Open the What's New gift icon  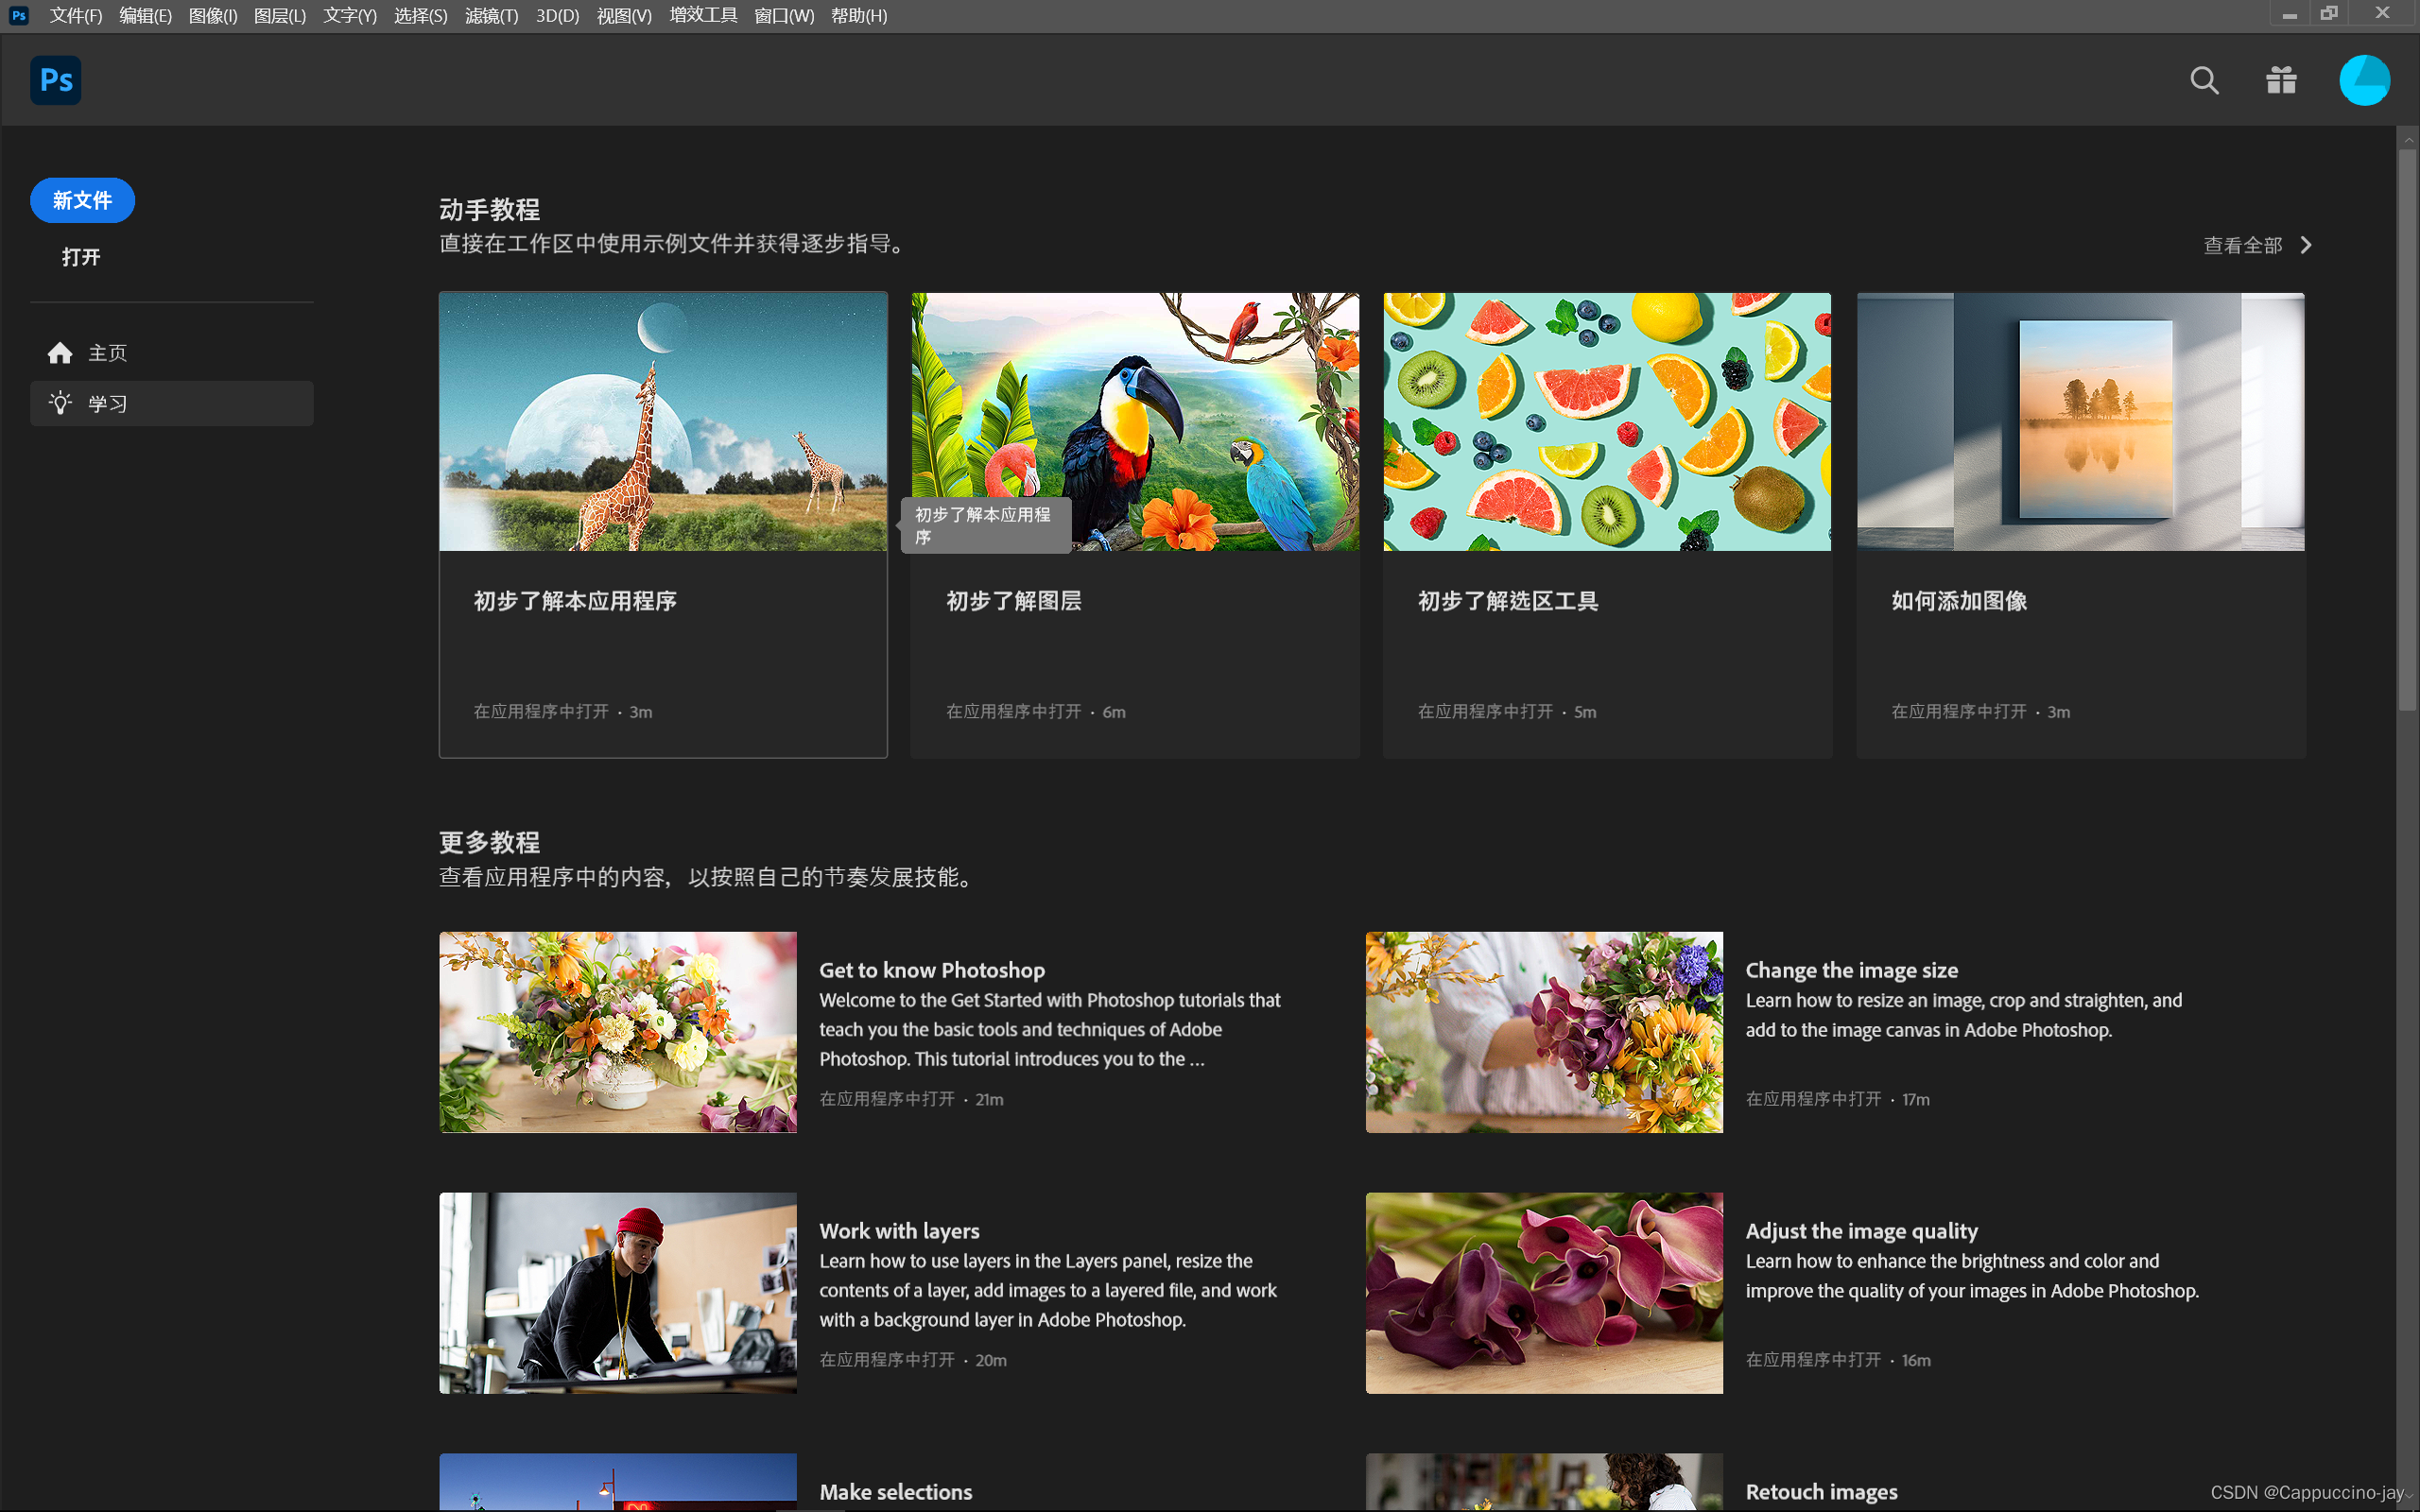(2281, 80)
